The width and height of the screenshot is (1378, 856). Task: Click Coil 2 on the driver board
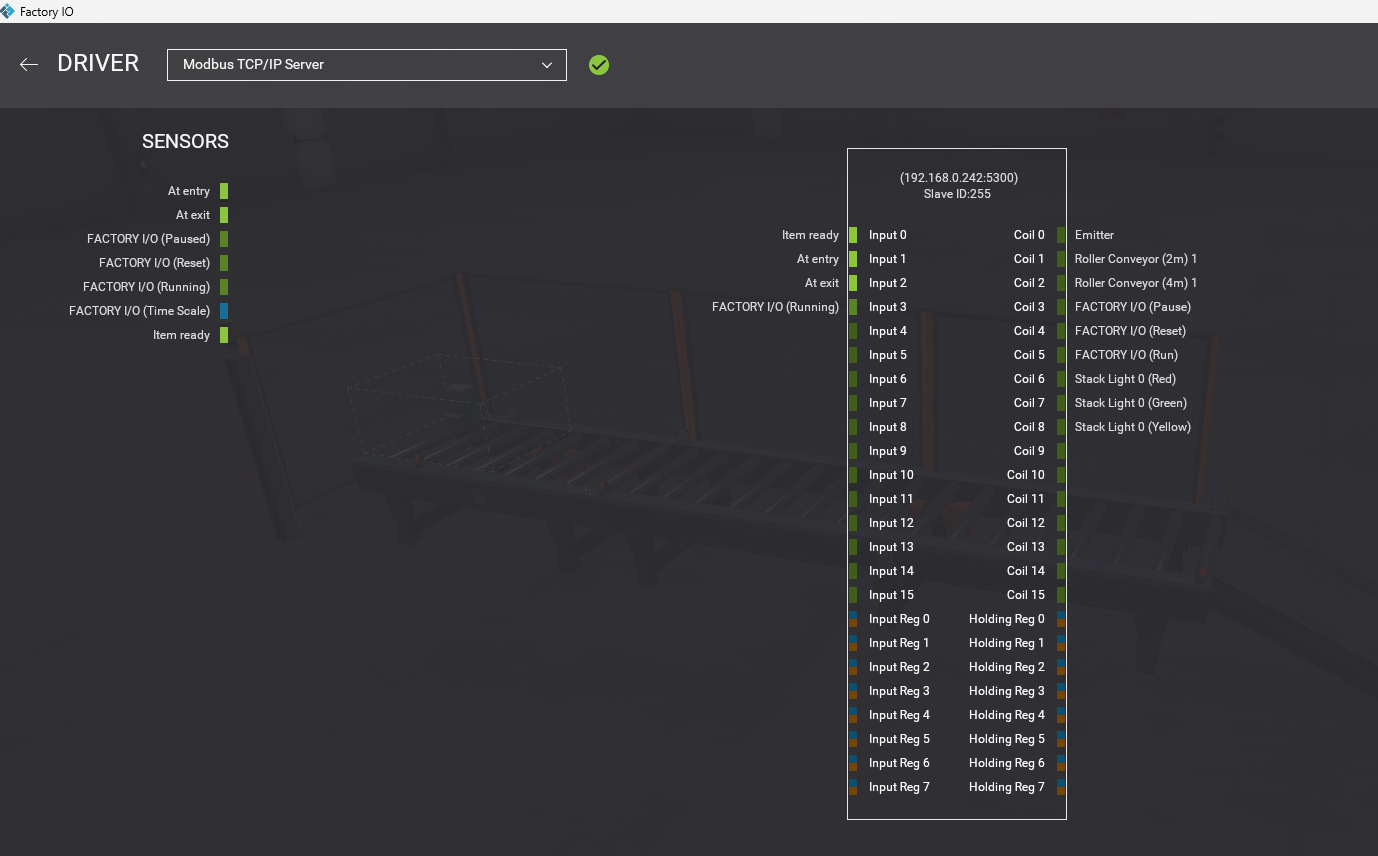click(1029, 283)
